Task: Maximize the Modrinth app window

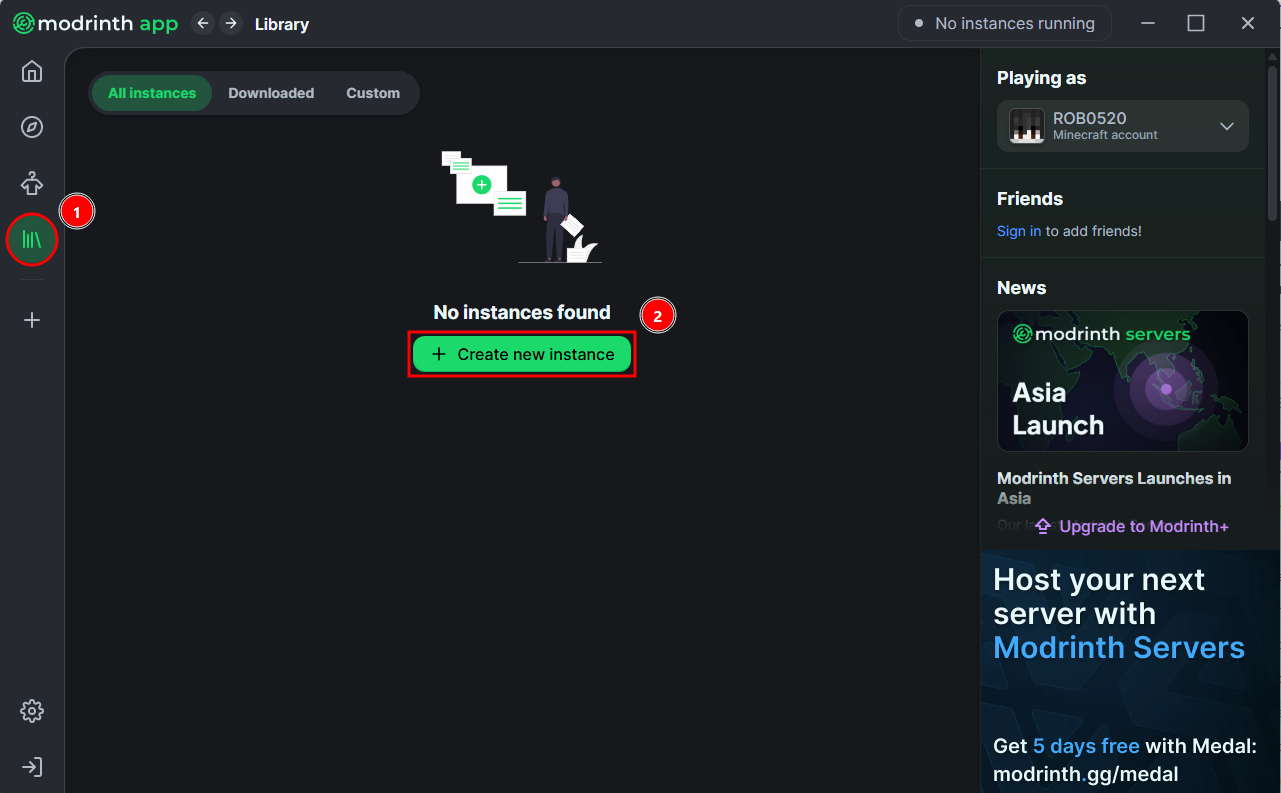Action: tap(1196, 23)
